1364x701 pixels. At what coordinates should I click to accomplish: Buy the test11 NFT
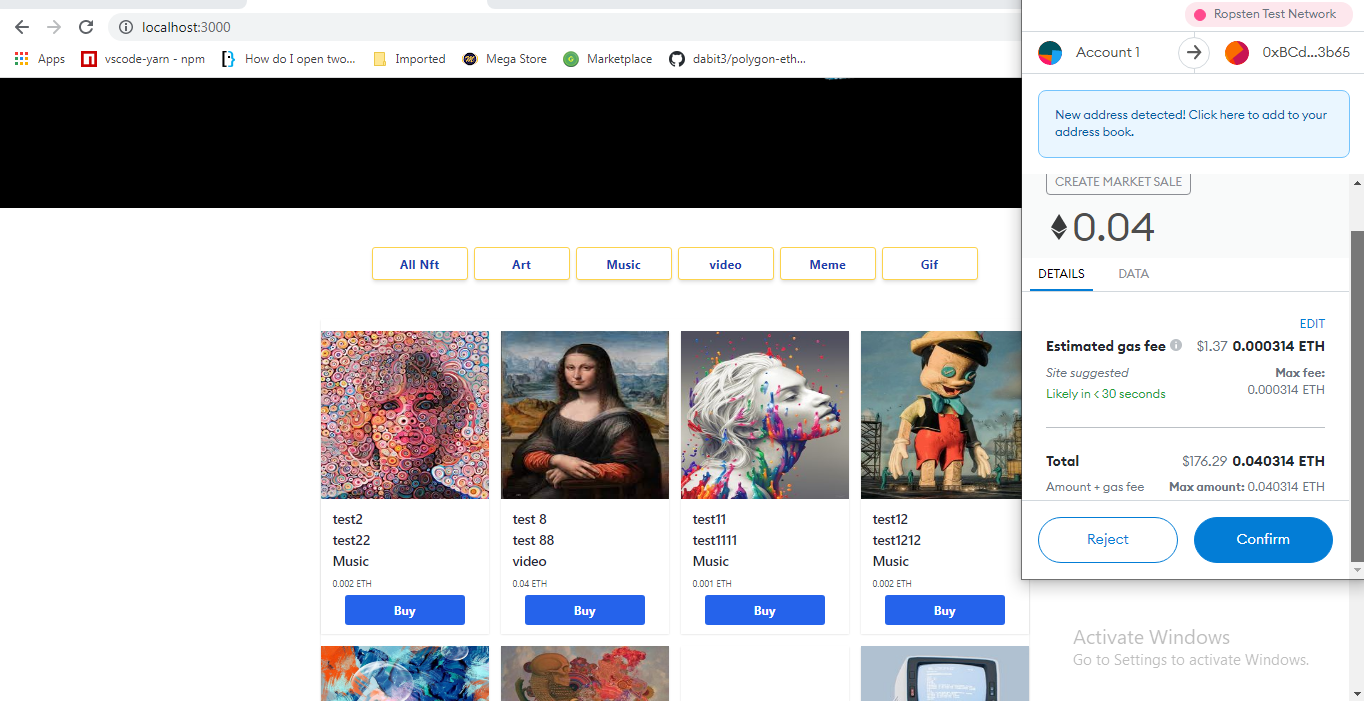point(765,610)
